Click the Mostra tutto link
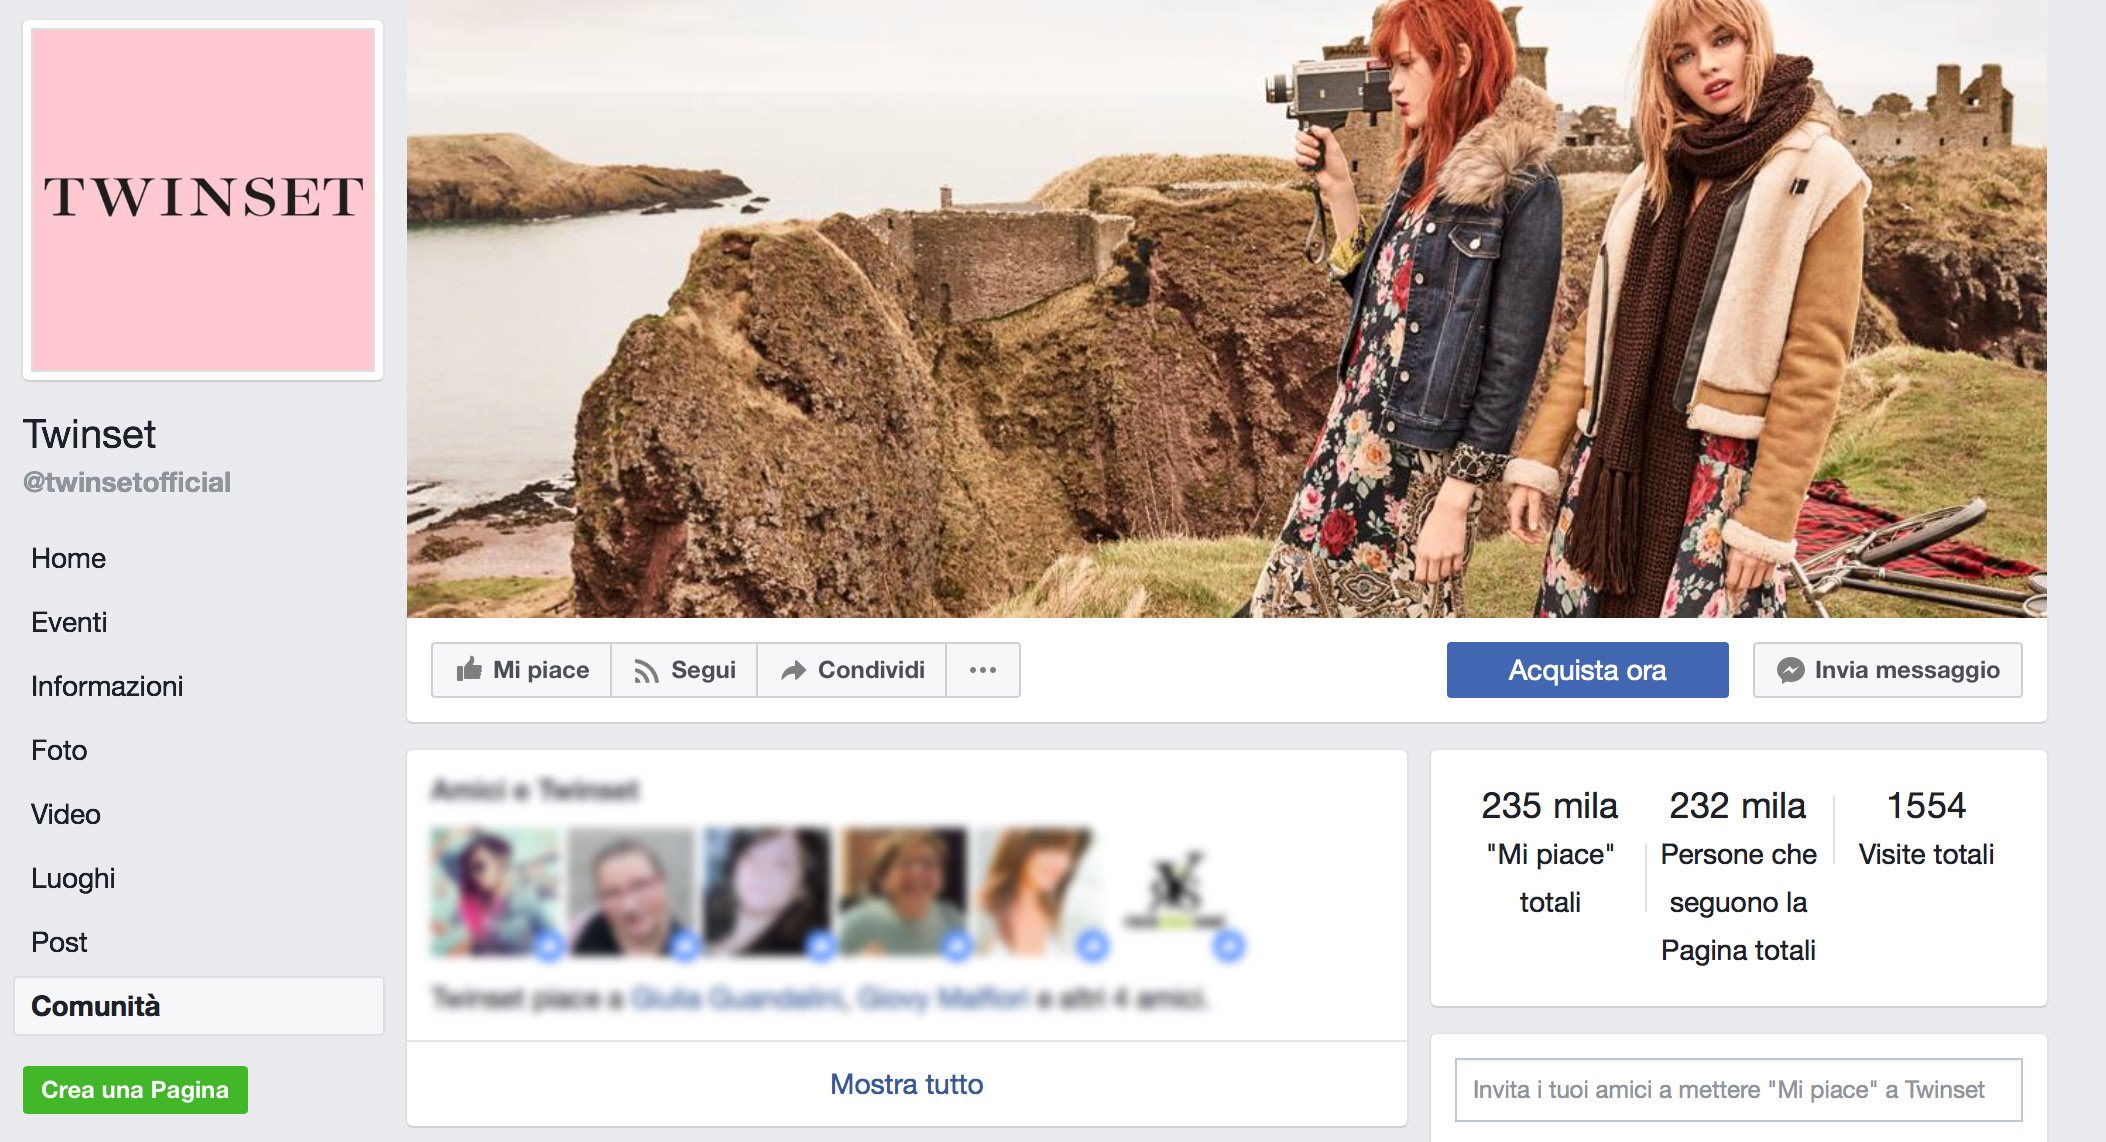This screenshot has width=2106, height=1142. (906, 1084)
